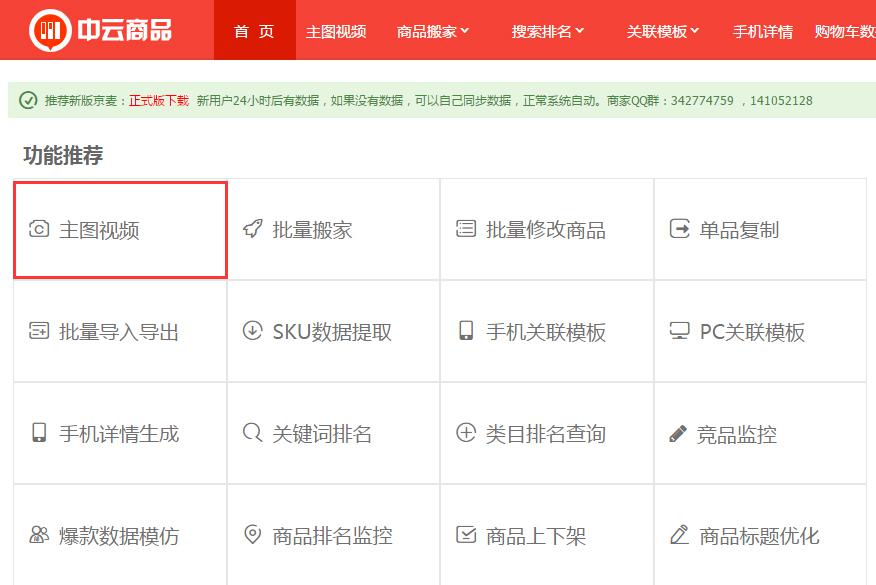Screen dimensions: 876x585
Task: Click the rocket icon beside 批量搬家
Action: click(x=253, y=229)
